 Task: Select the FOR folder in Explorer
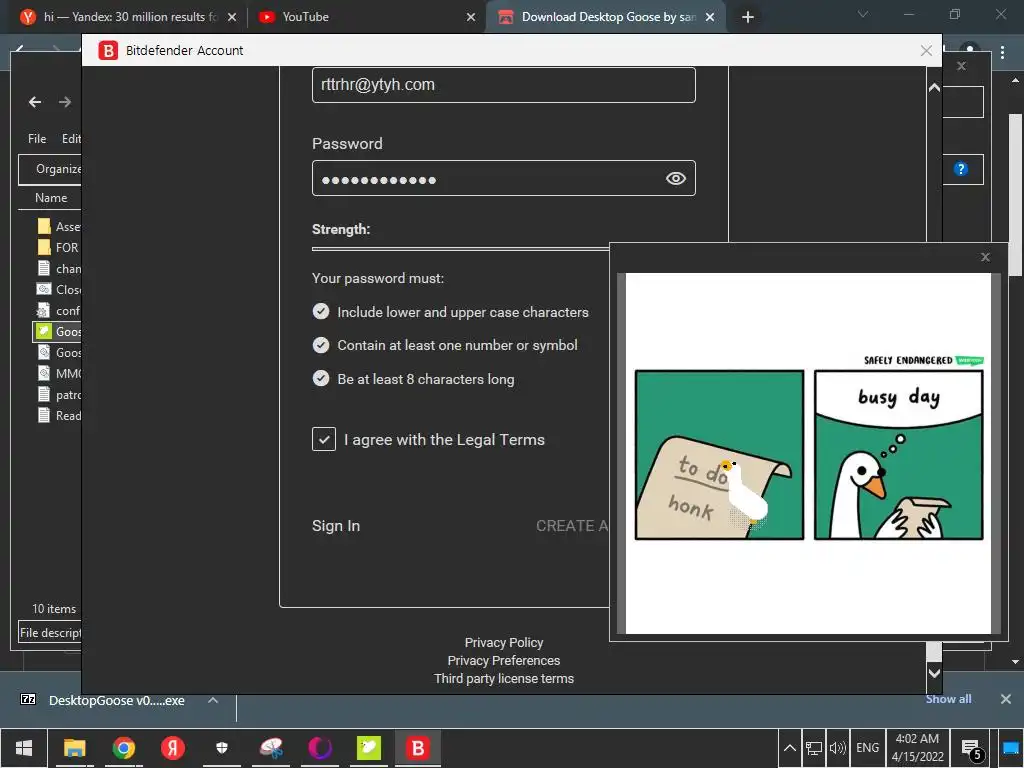click(59, 248)
